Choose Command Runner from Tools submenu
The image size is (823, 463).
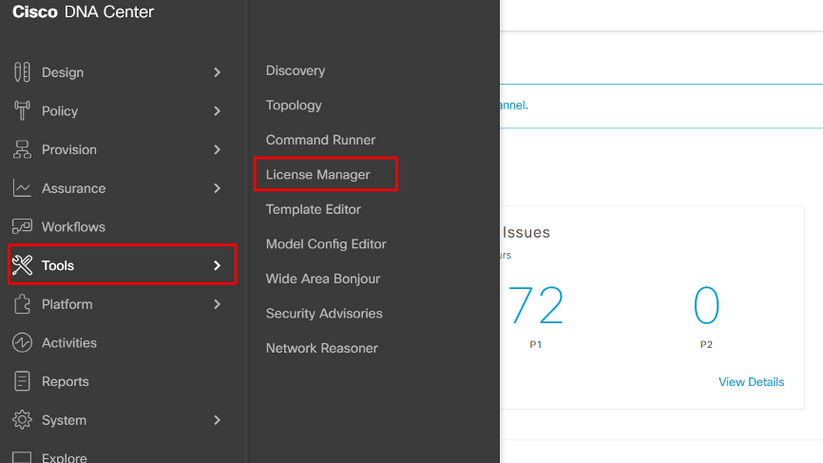[320, 140]
